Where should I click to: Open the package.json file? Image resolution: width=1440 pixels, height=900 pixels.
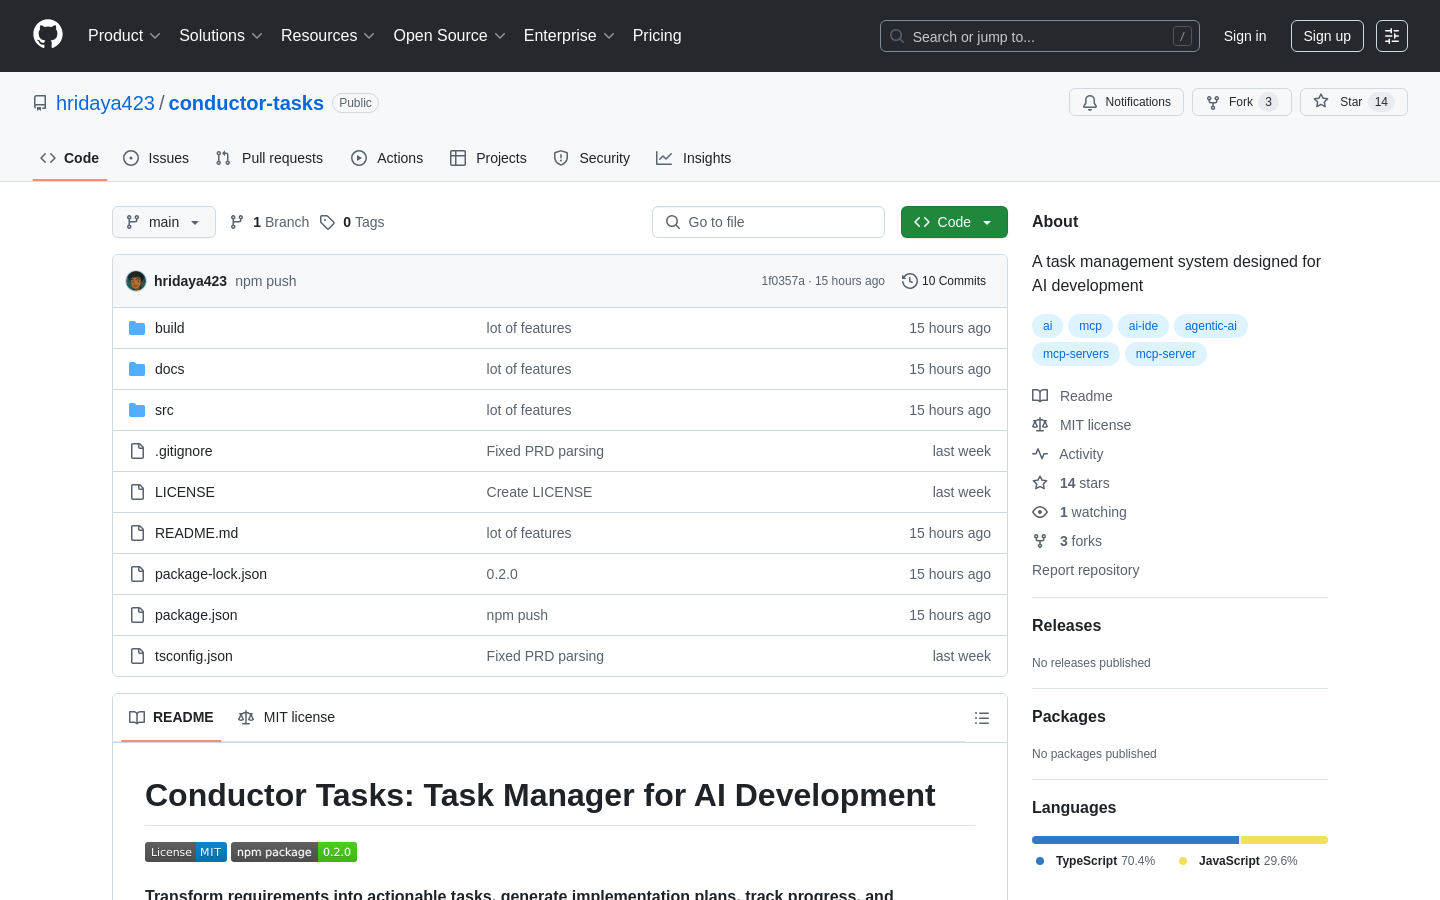(x=196, y=615)
